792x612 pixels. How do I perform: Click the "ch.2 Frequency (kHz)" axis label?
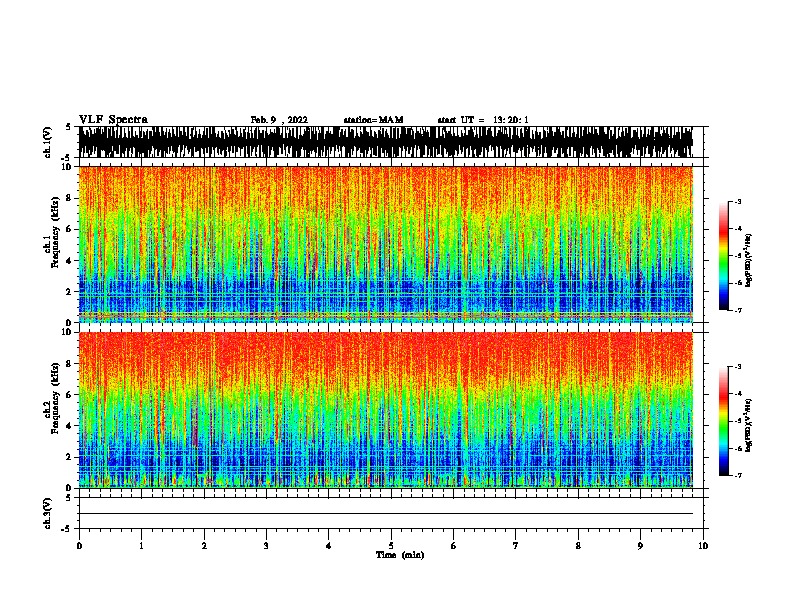(x=51, y=398)
